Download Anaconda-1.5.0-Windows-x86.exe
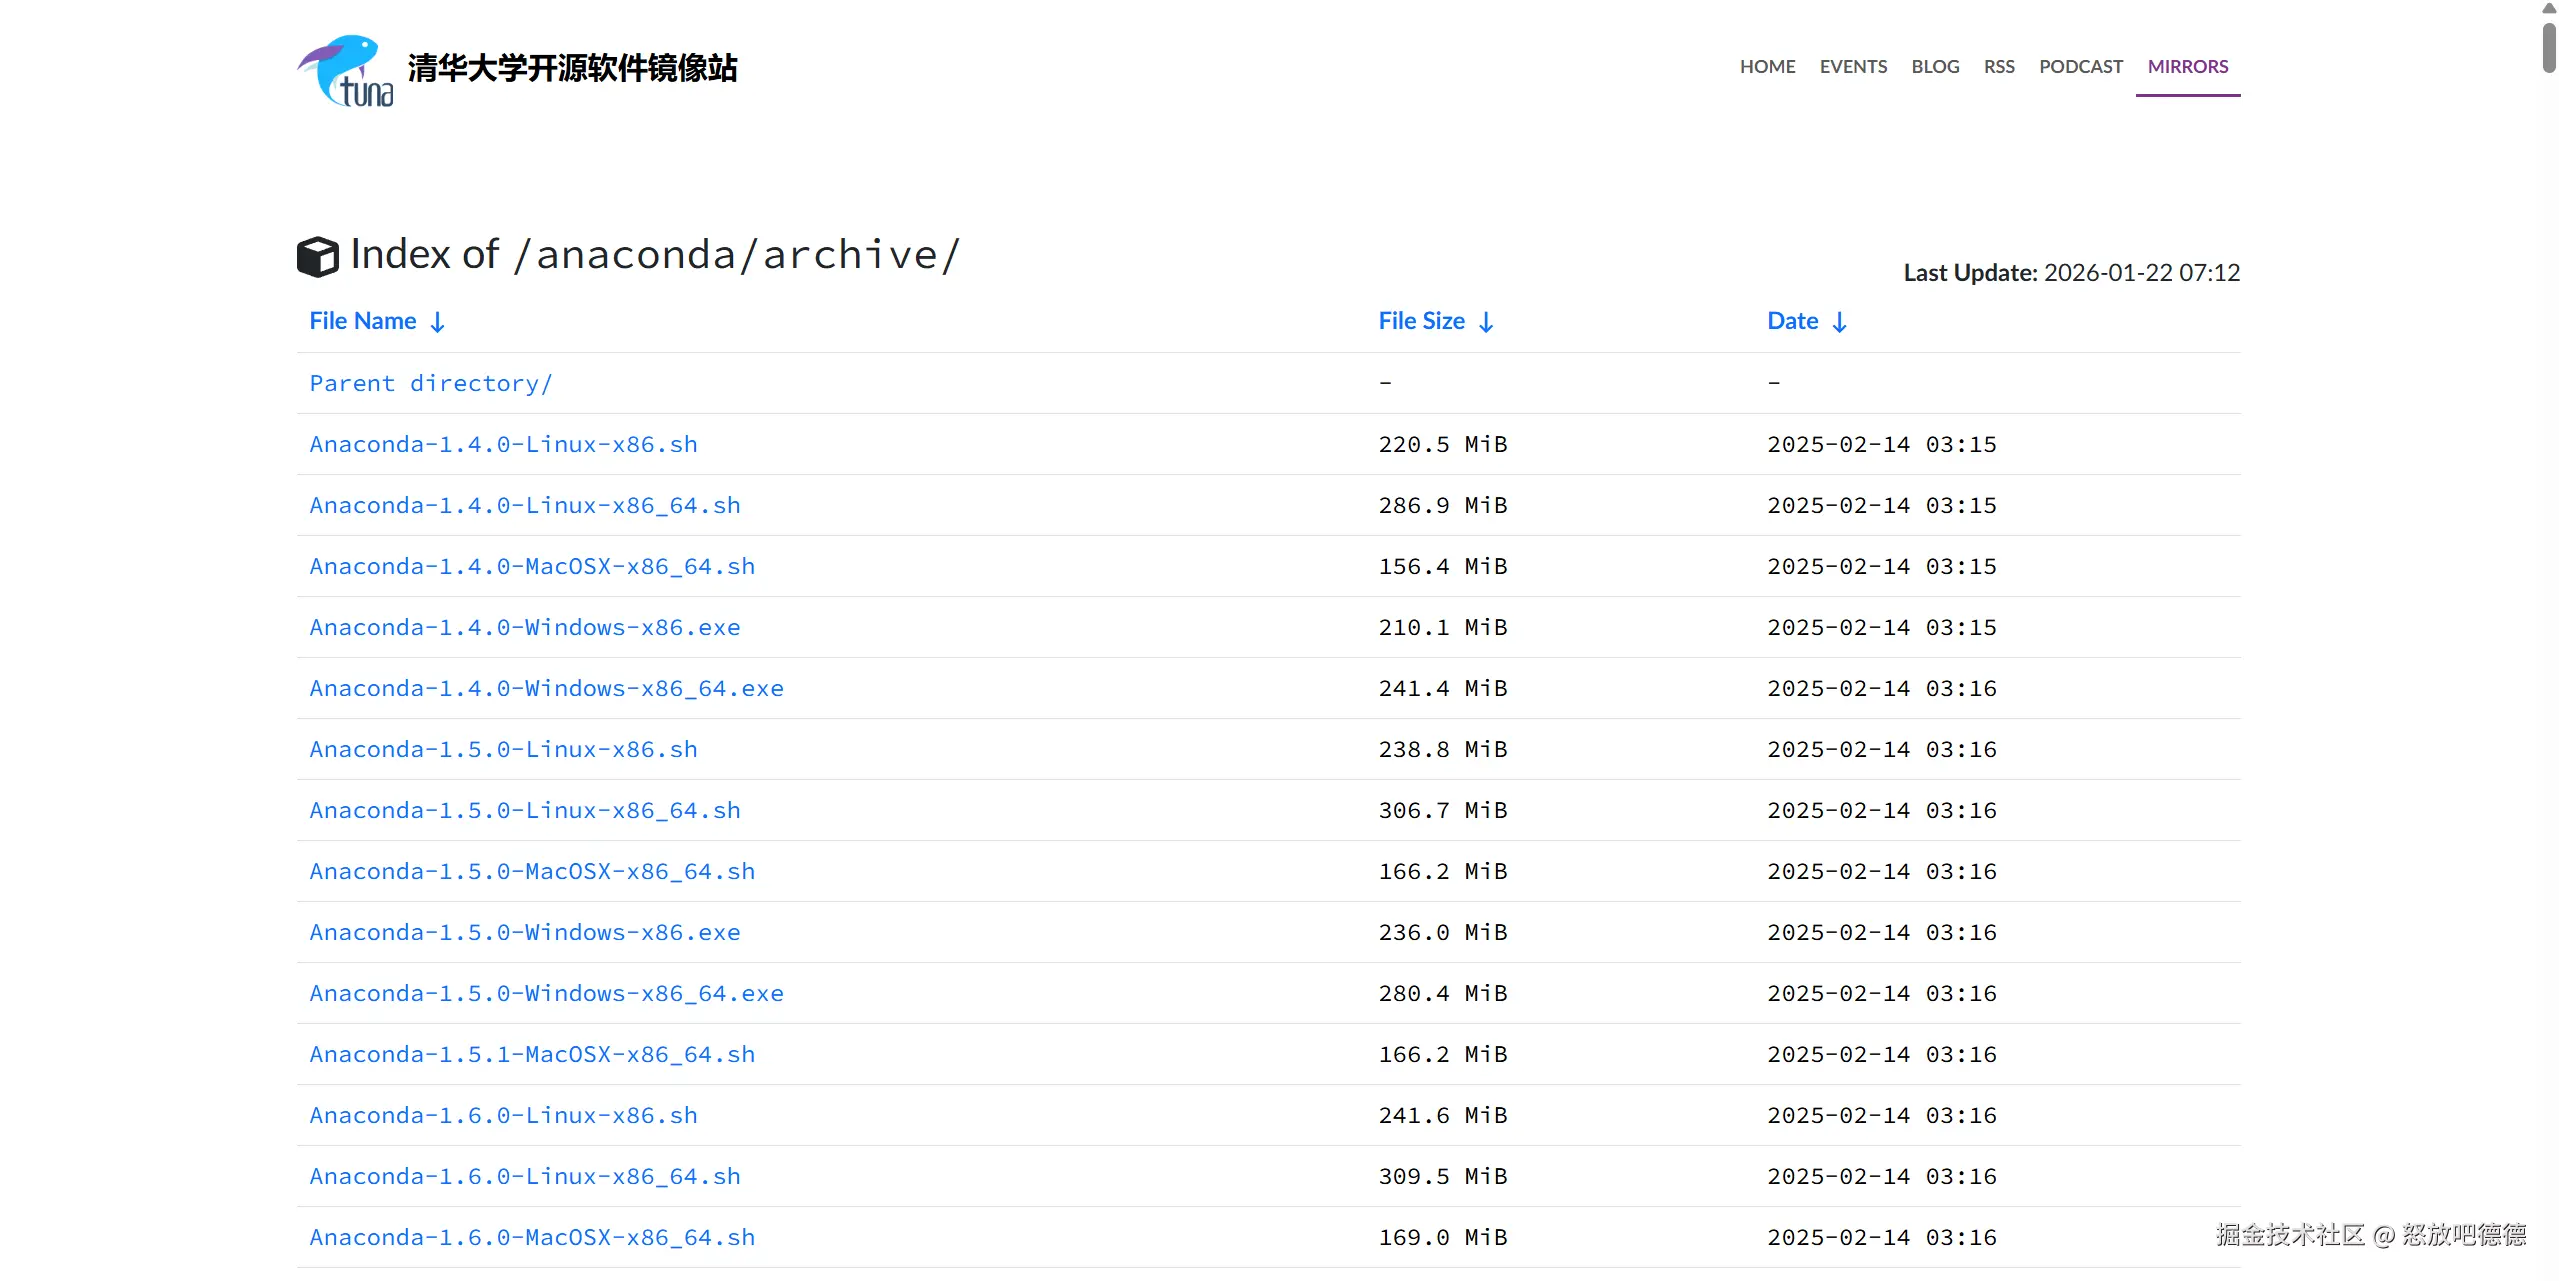 pyautogui.click(x=525, y=933)
